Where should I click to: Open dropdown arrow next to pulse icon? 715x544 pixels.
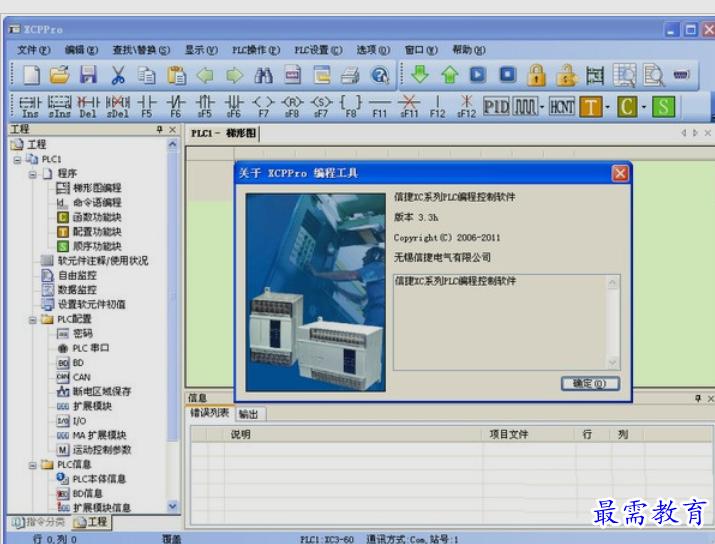pos(542,107)
